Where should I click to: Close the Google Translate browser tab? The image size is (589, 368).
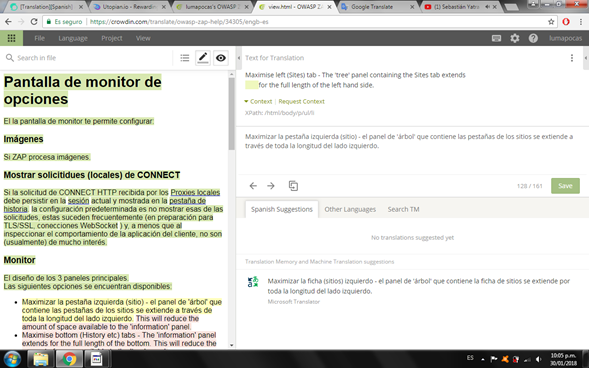(412, 7)
